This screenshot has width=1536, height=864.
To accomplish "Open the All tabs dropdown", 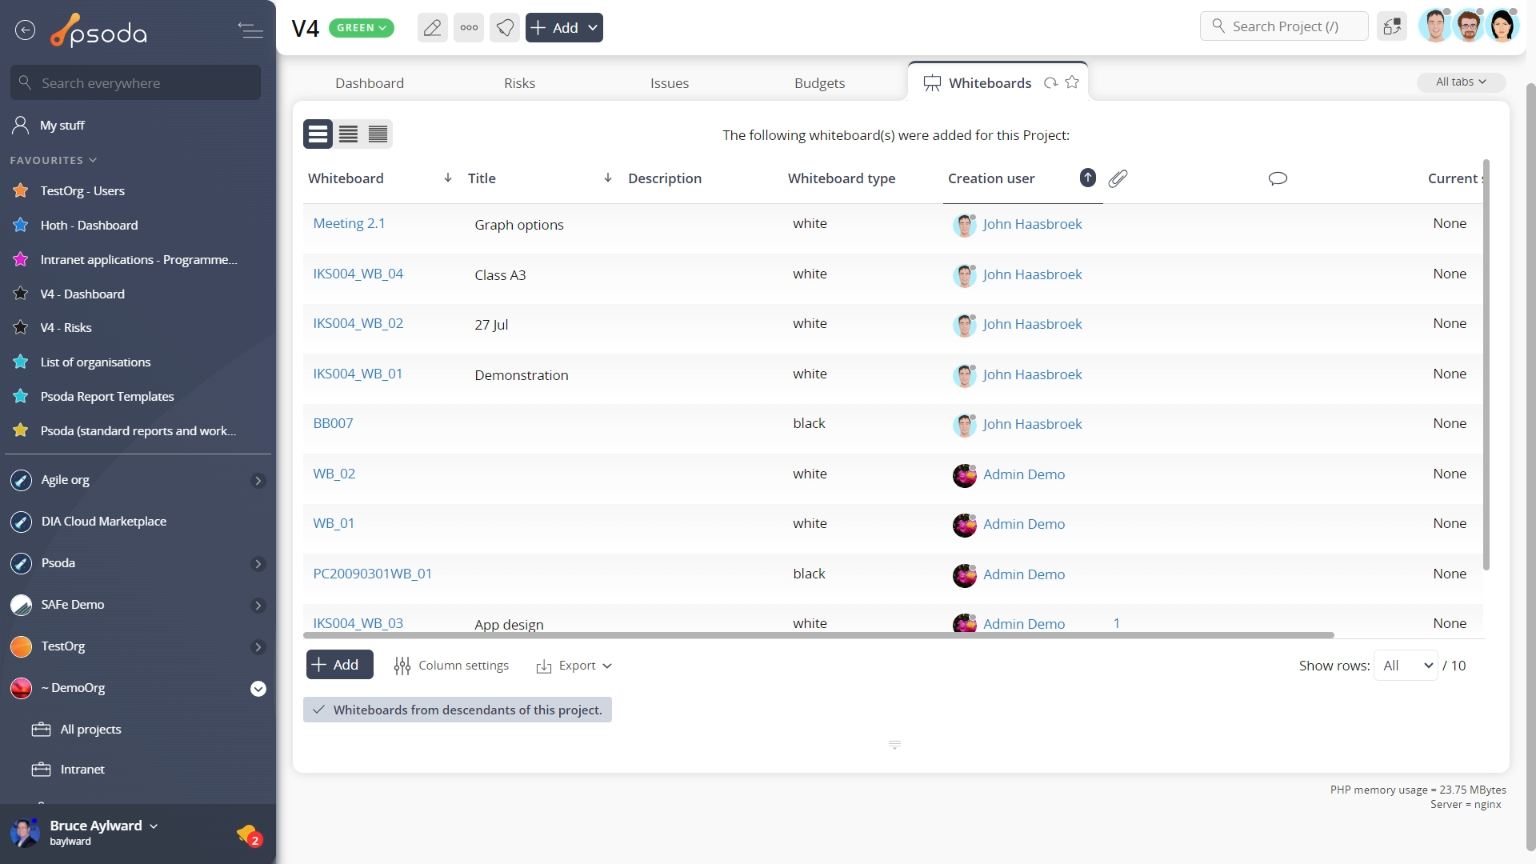I will click(1461, 82).
